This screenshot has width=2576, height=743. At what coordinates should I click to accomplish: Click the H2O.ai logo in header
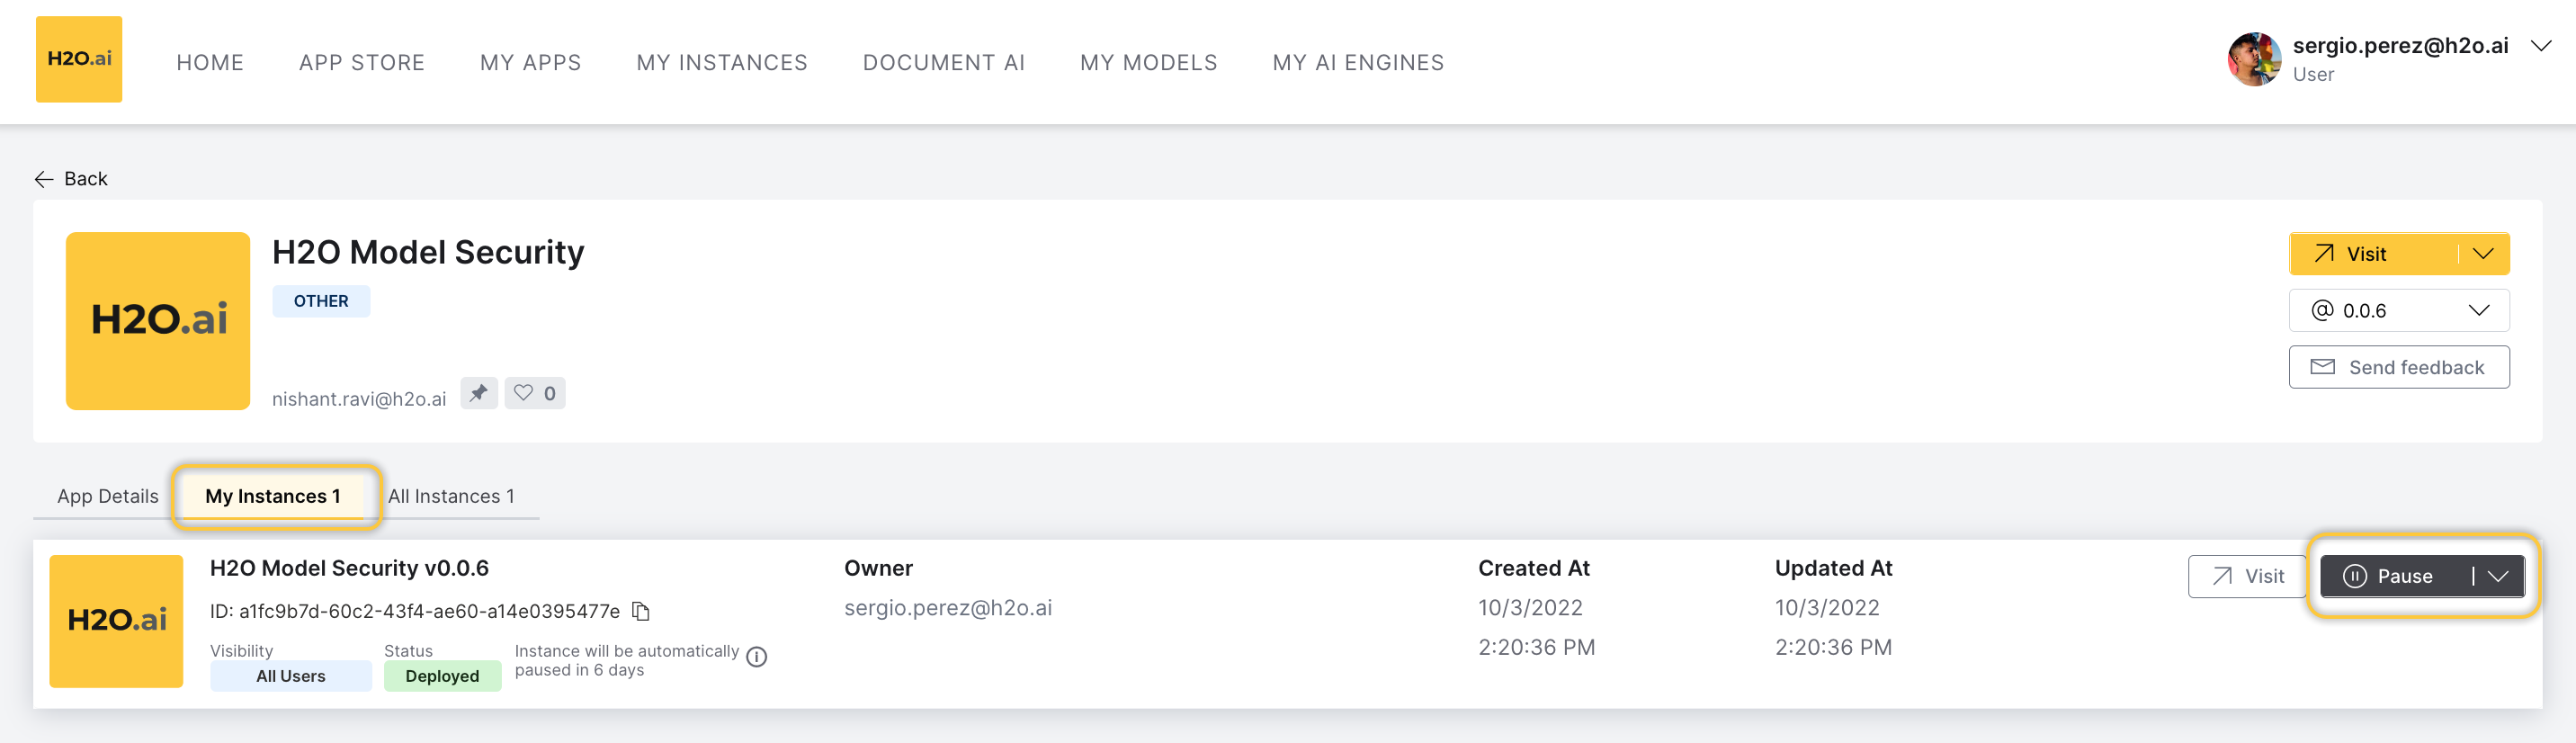coord(79,59)
